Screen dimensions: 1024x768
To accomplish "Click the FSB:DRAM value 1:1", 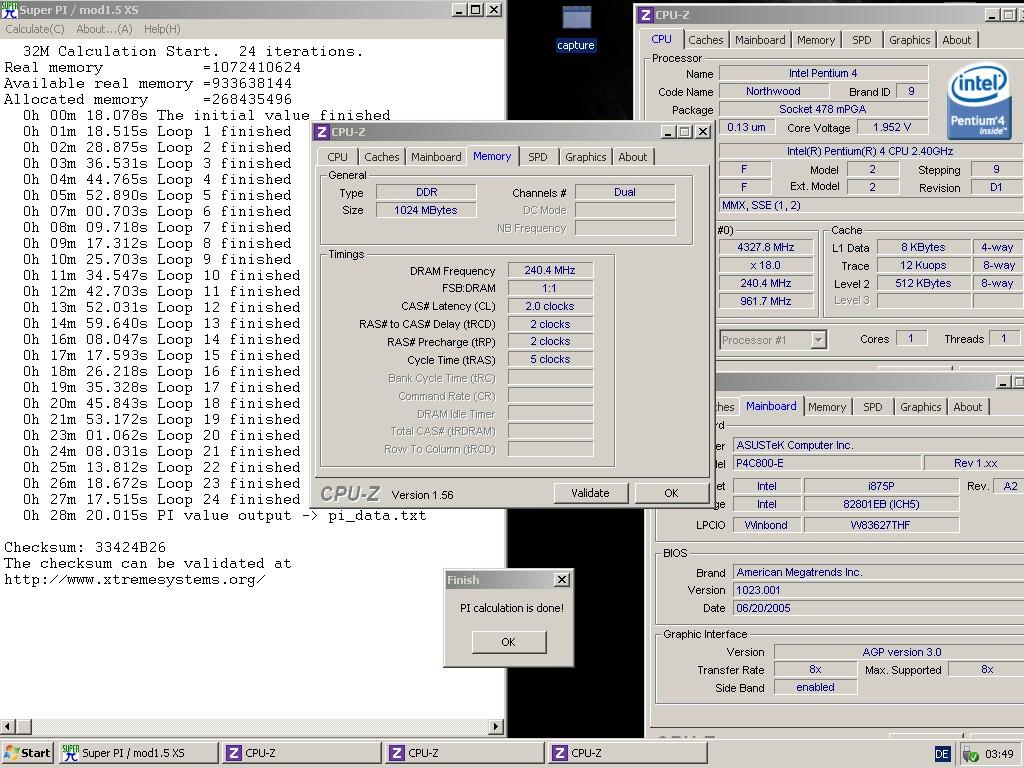I will click(x=550, y=288).
